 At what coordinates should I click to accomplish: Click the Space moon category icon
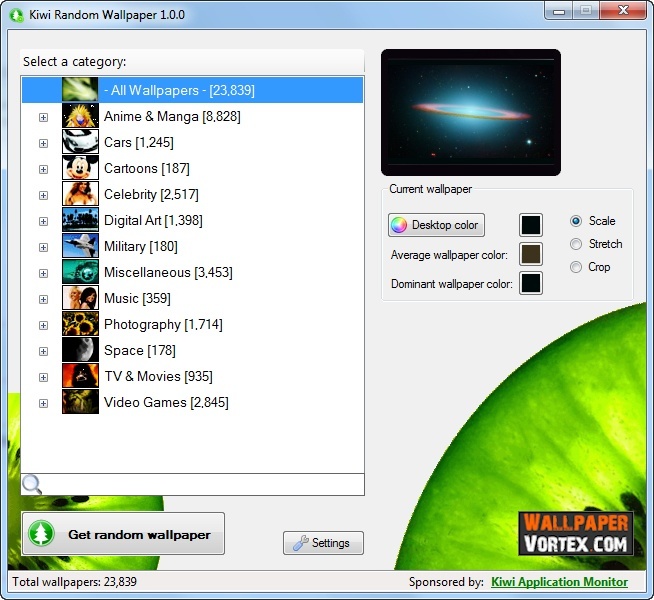pos(80,350)
